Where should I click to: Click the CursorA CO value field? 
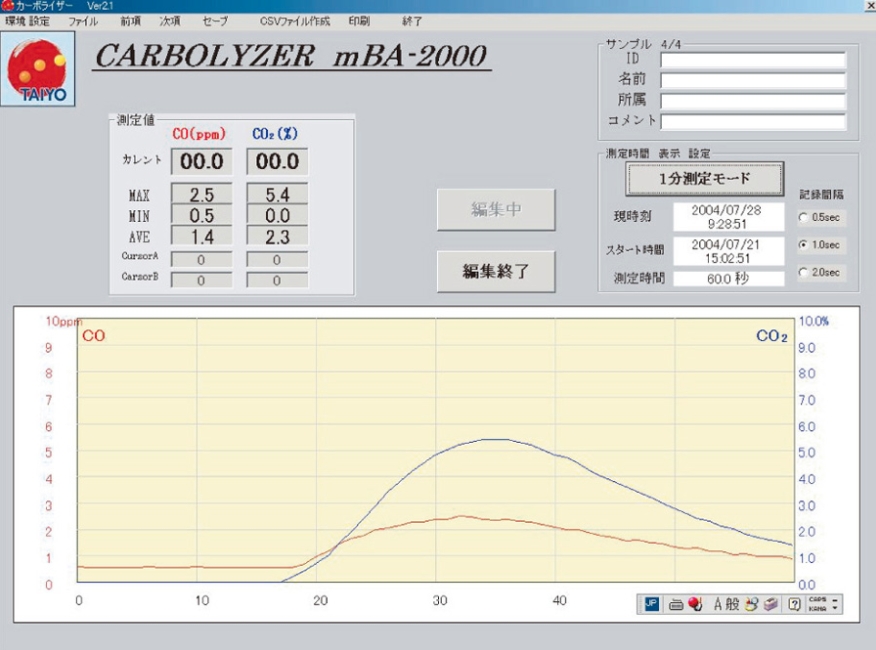point(201,259)
